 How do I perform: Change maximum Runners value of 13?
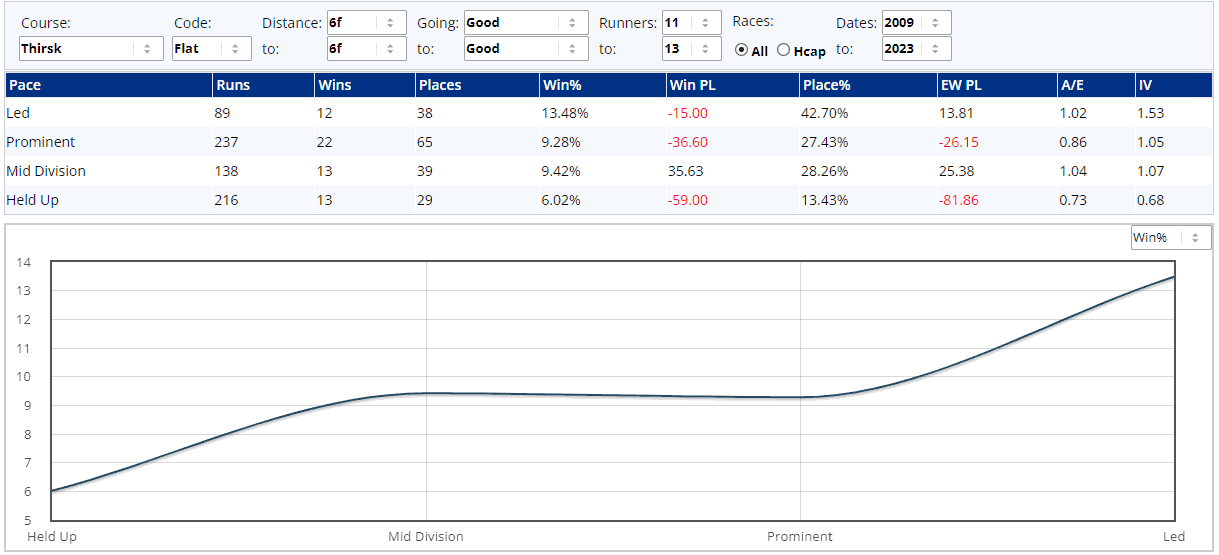pos(691,48)
